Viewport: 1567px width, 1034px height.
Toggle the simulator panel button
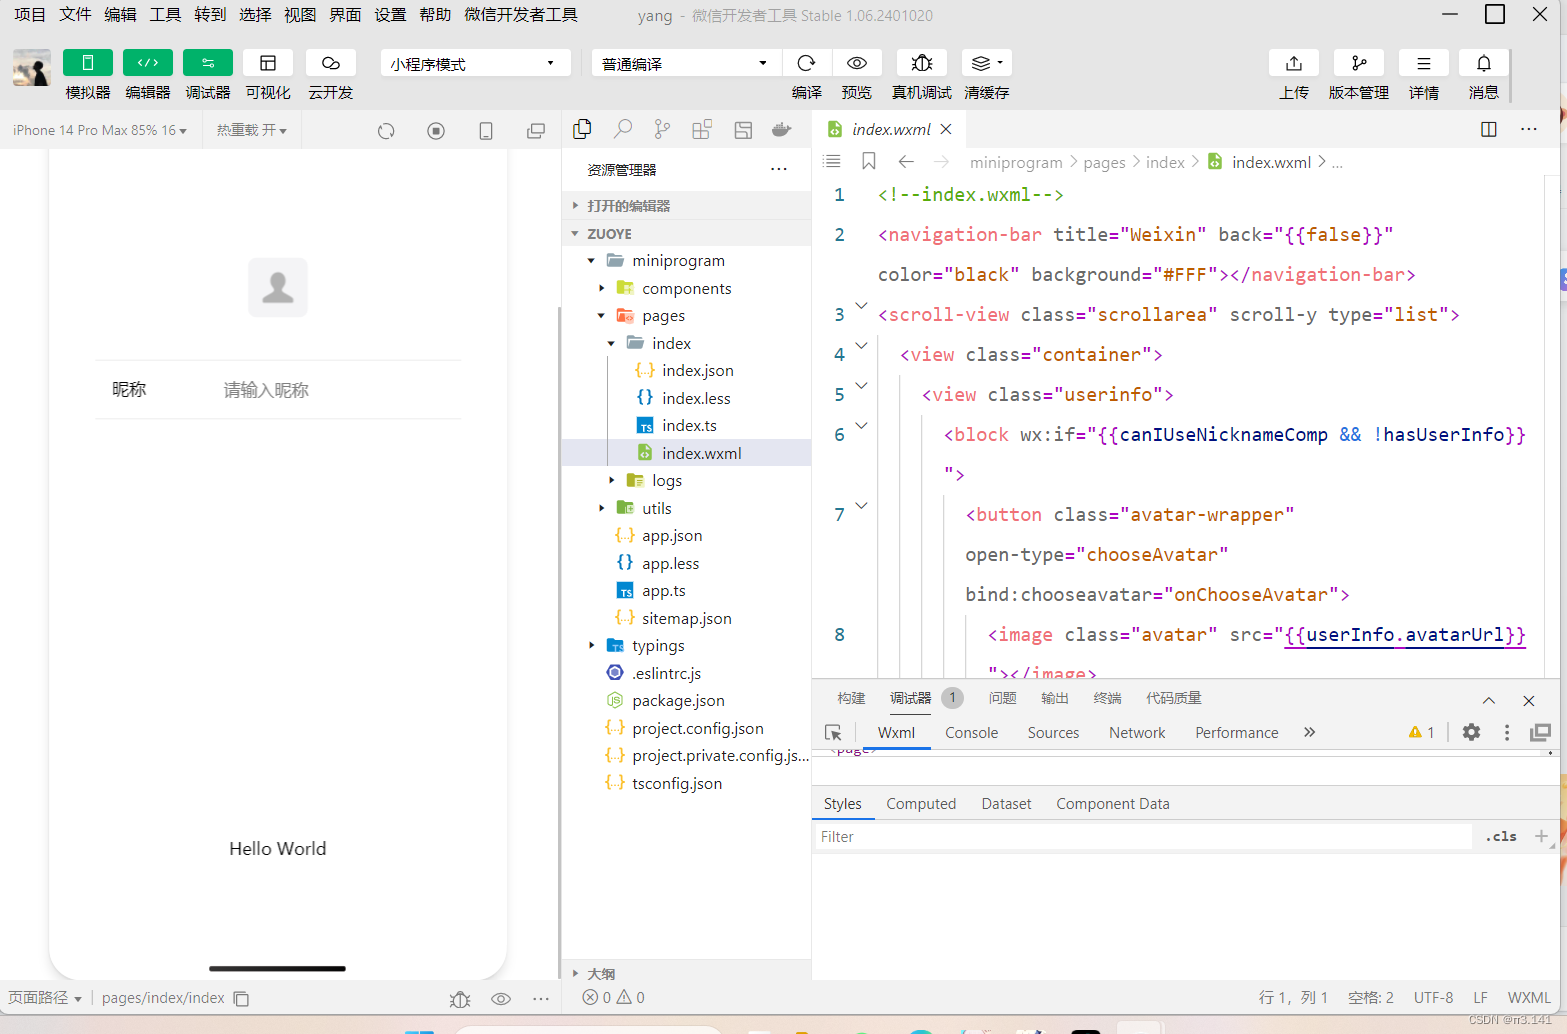(x=88, y=63)
